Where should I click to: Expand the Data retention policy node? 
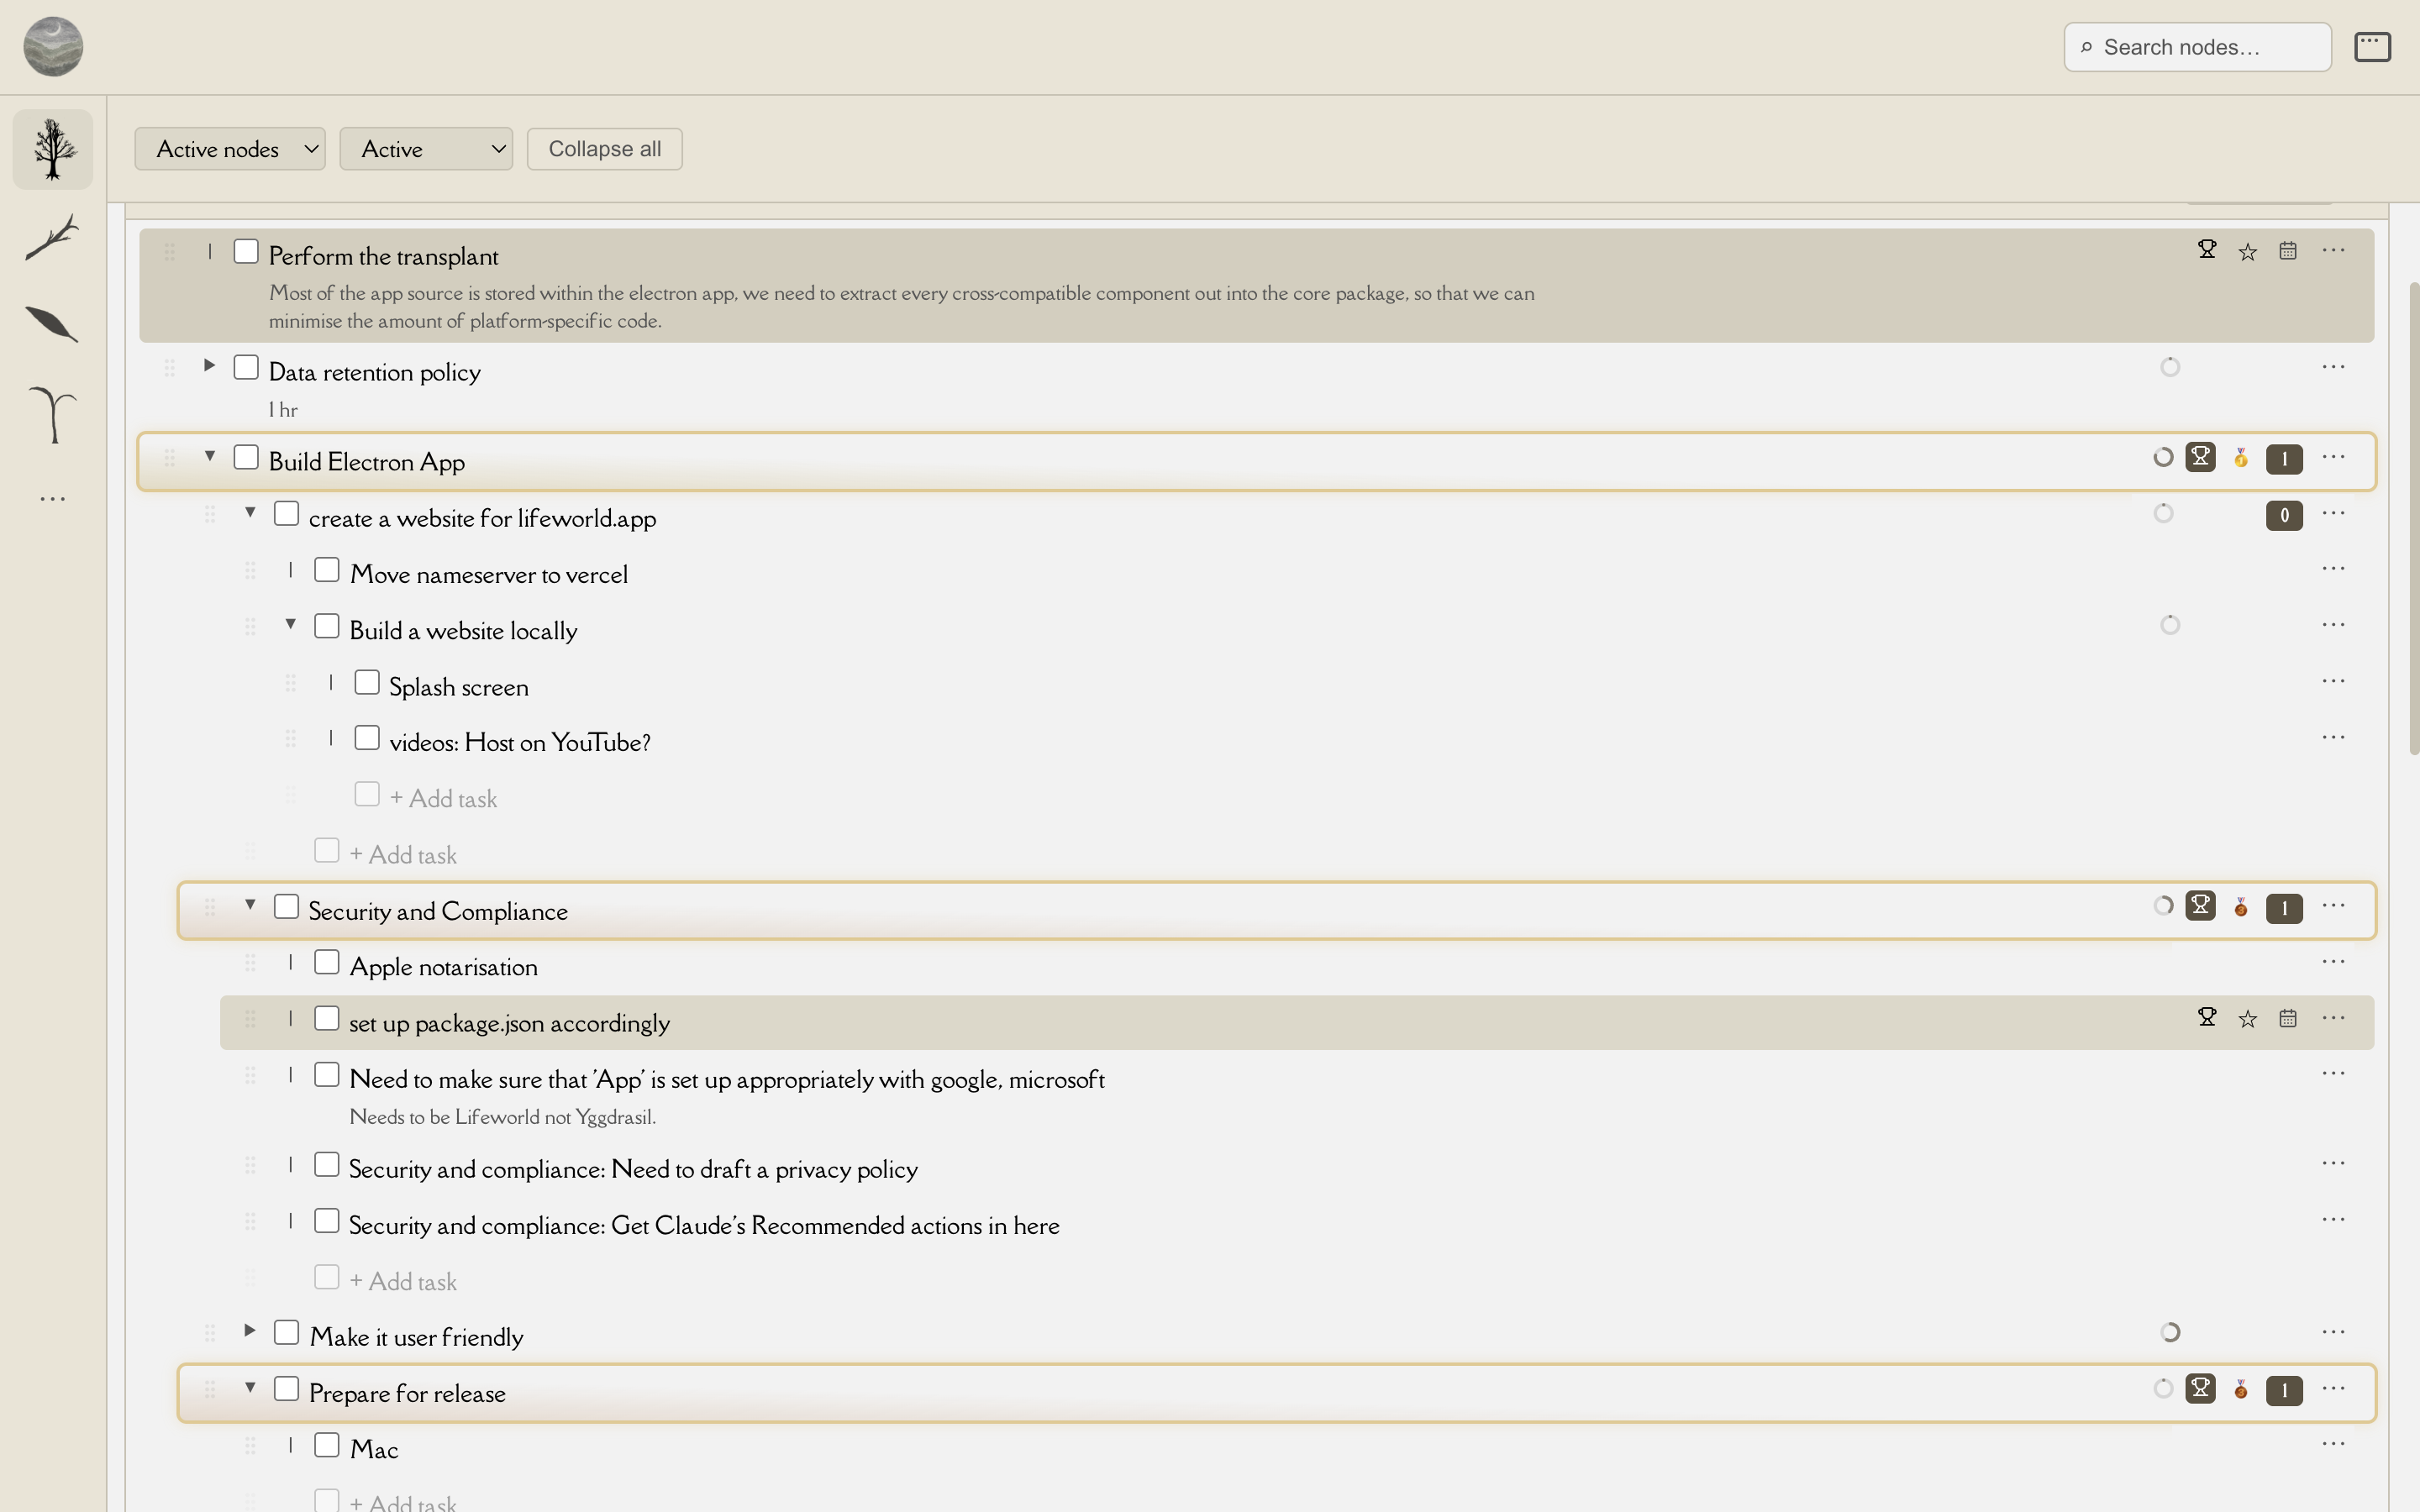click(x=209, y=366)
